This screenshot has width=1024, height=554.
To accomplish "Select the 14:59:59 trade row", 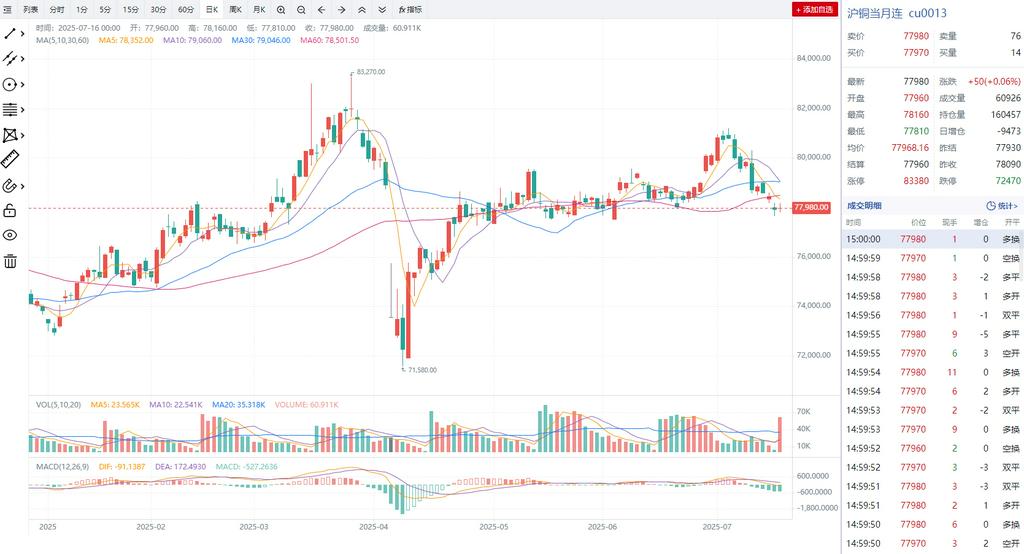I will (x=933, y=258).
